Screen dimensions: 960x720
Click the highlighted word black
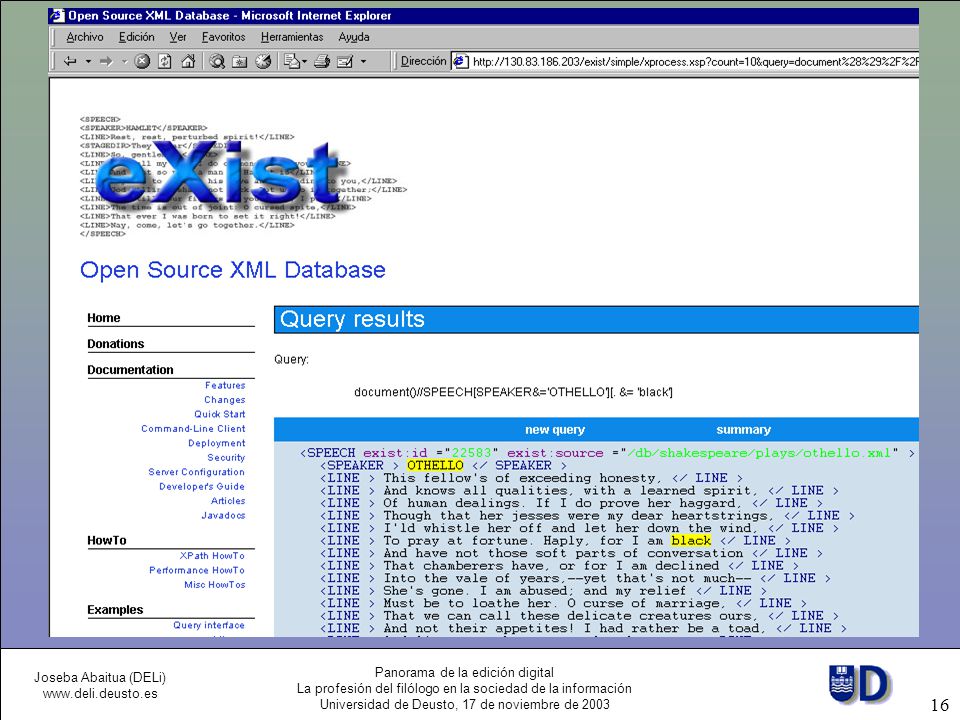coord(691,541)
